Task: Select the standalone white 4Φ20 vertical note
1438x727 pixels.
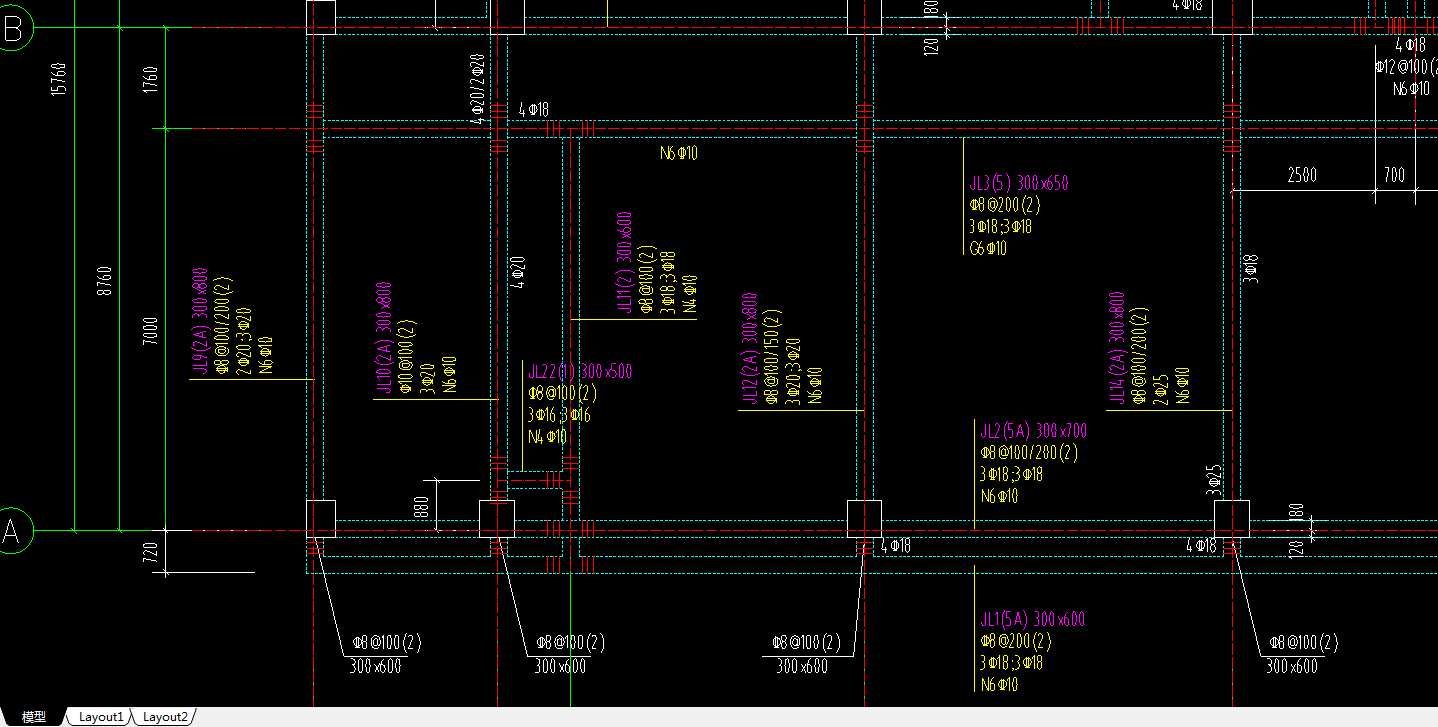Action: coord(518,272)
